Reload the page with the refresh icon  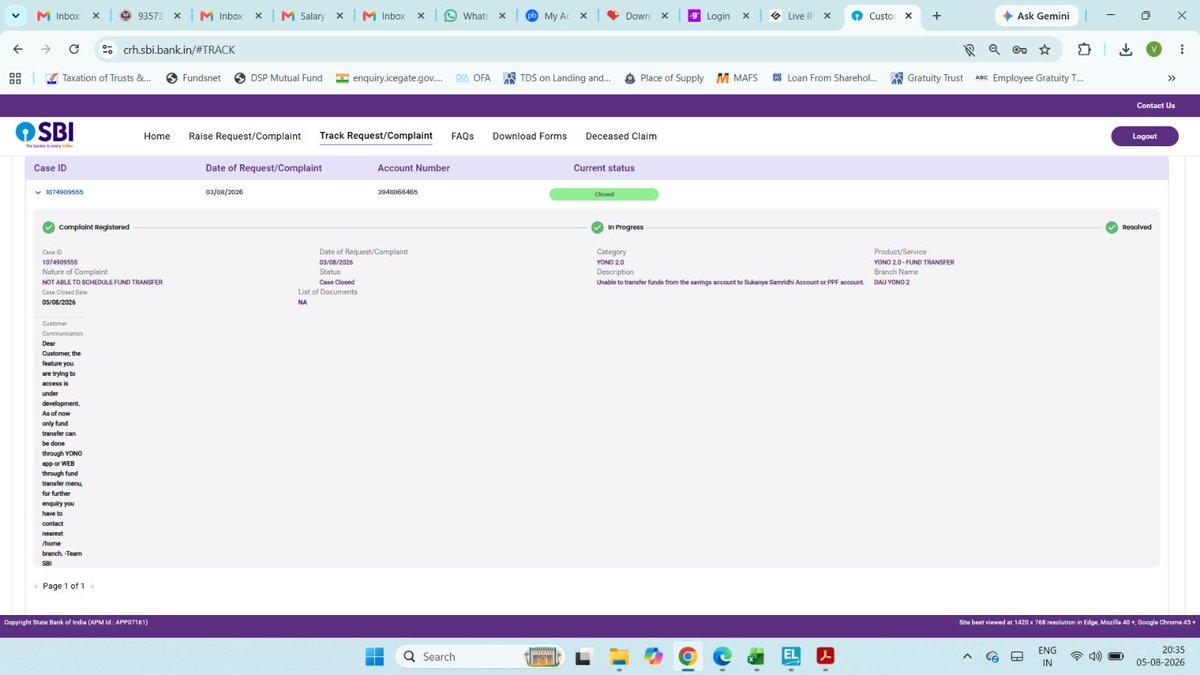tap(74, 49)
